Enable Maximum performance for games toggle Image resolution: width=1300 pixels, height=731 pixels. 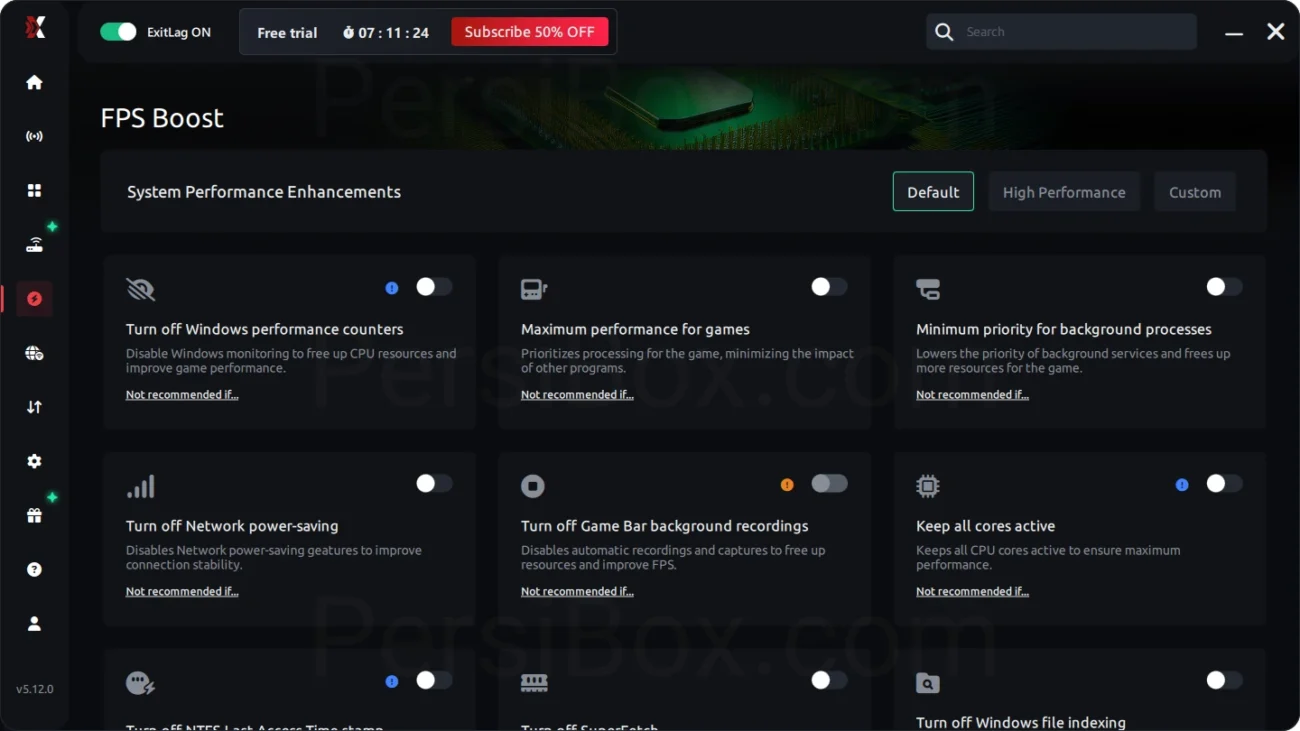(829, 287)
